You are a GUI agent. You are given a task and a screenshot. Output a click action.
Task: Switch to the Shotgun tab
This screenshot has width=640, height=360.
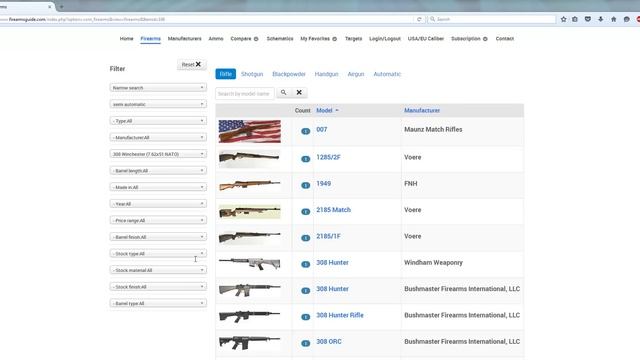coord(252,74)
